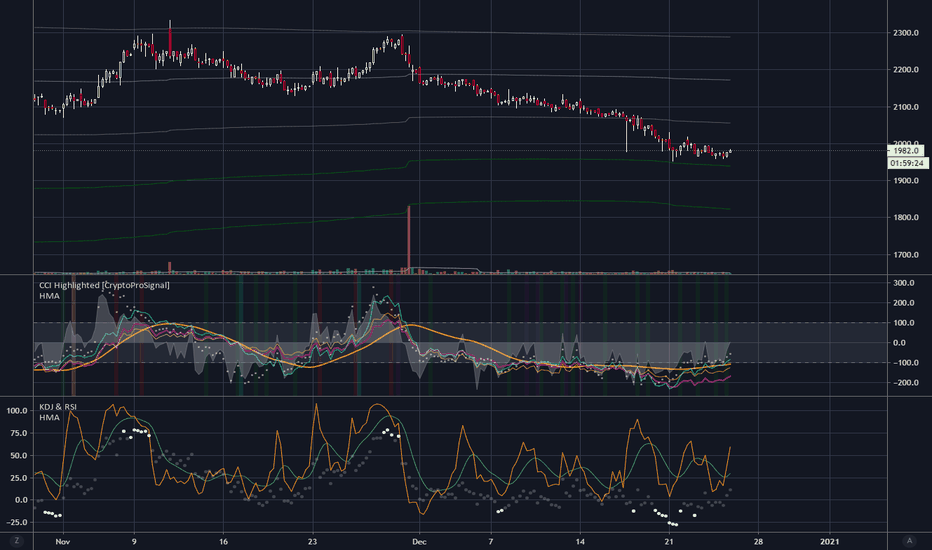This screenshot has width=932, height=550.
Task: Open the CCI Highlighted [CryptoProSignal] indicator label
Action: click(104, 285)
